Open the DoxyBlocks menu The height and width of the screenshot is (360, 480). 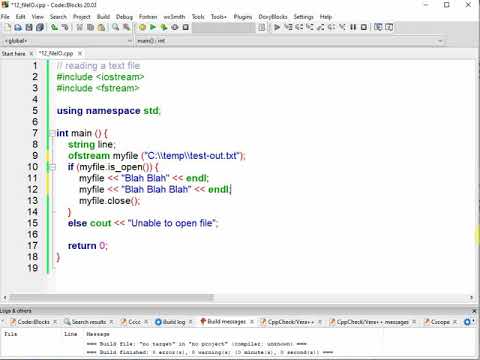tap(273, 17)
